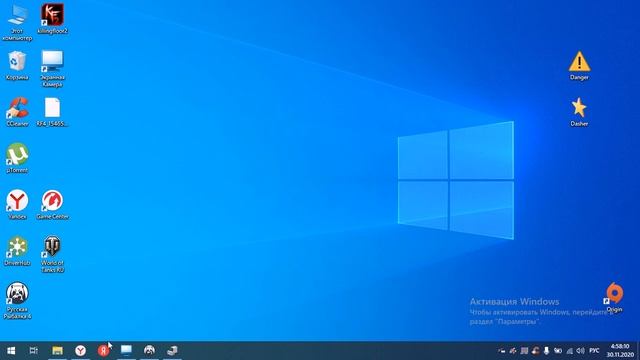
Task: Switch to Русская Рыбалка in the taskbar
Action: (x=149, y=351)
